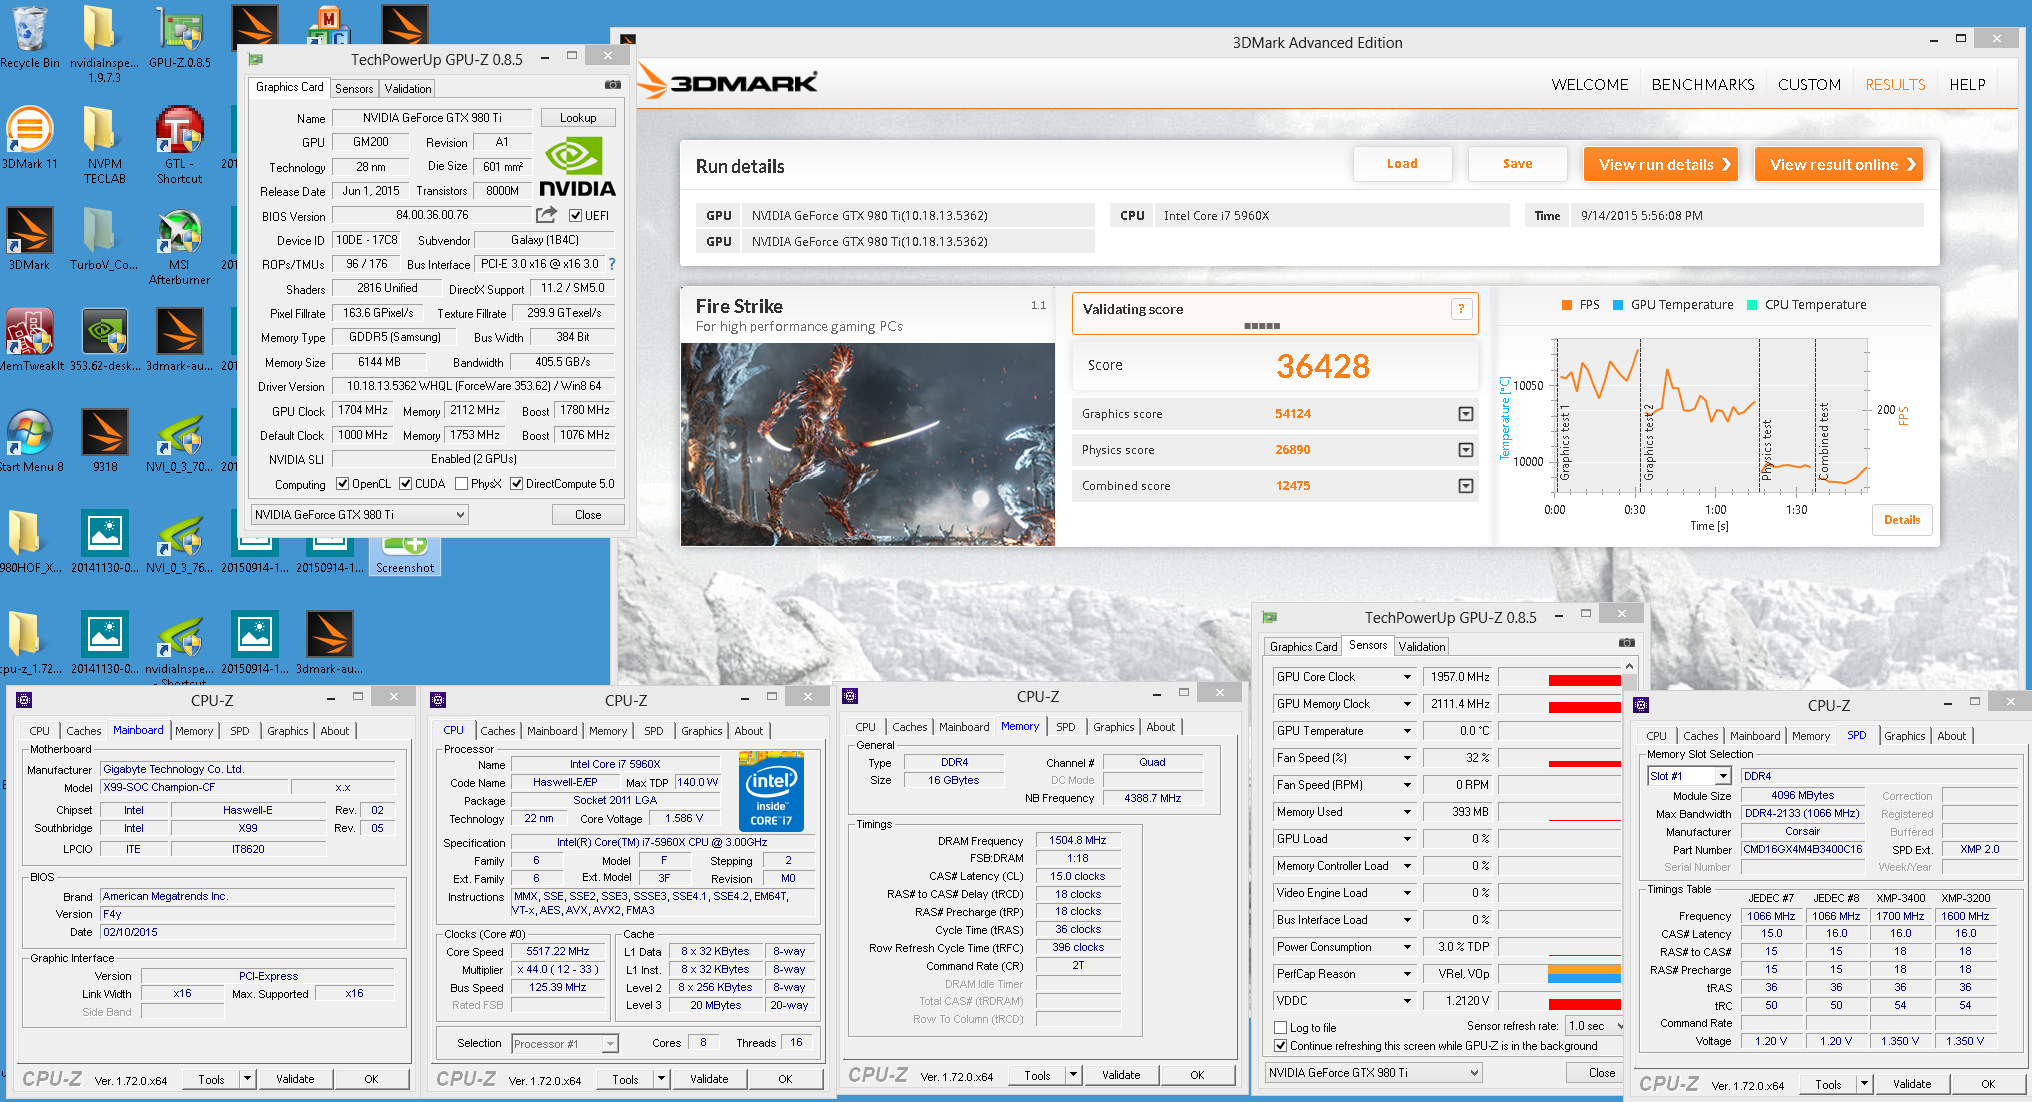Click the Details button under the chart
Image resolution: width=2032 pixels, height=1102 pixels.
click(x=1902, y=520)
